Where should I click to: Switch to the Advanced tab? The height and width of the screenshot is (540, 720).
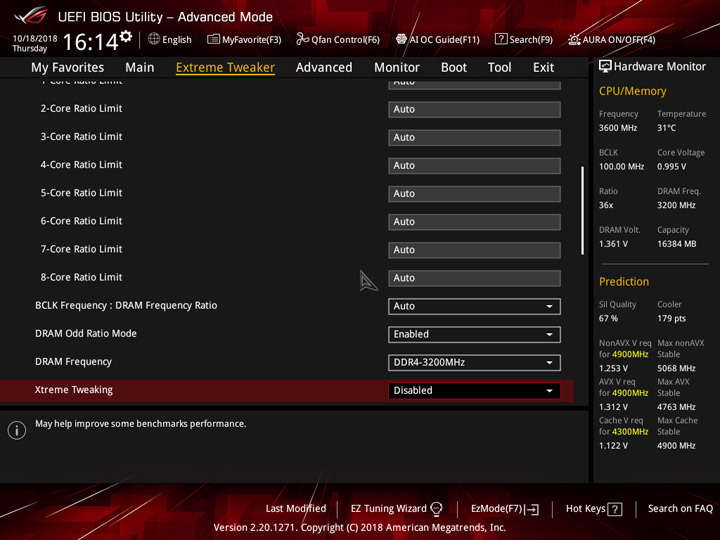[x=324, y=68]
